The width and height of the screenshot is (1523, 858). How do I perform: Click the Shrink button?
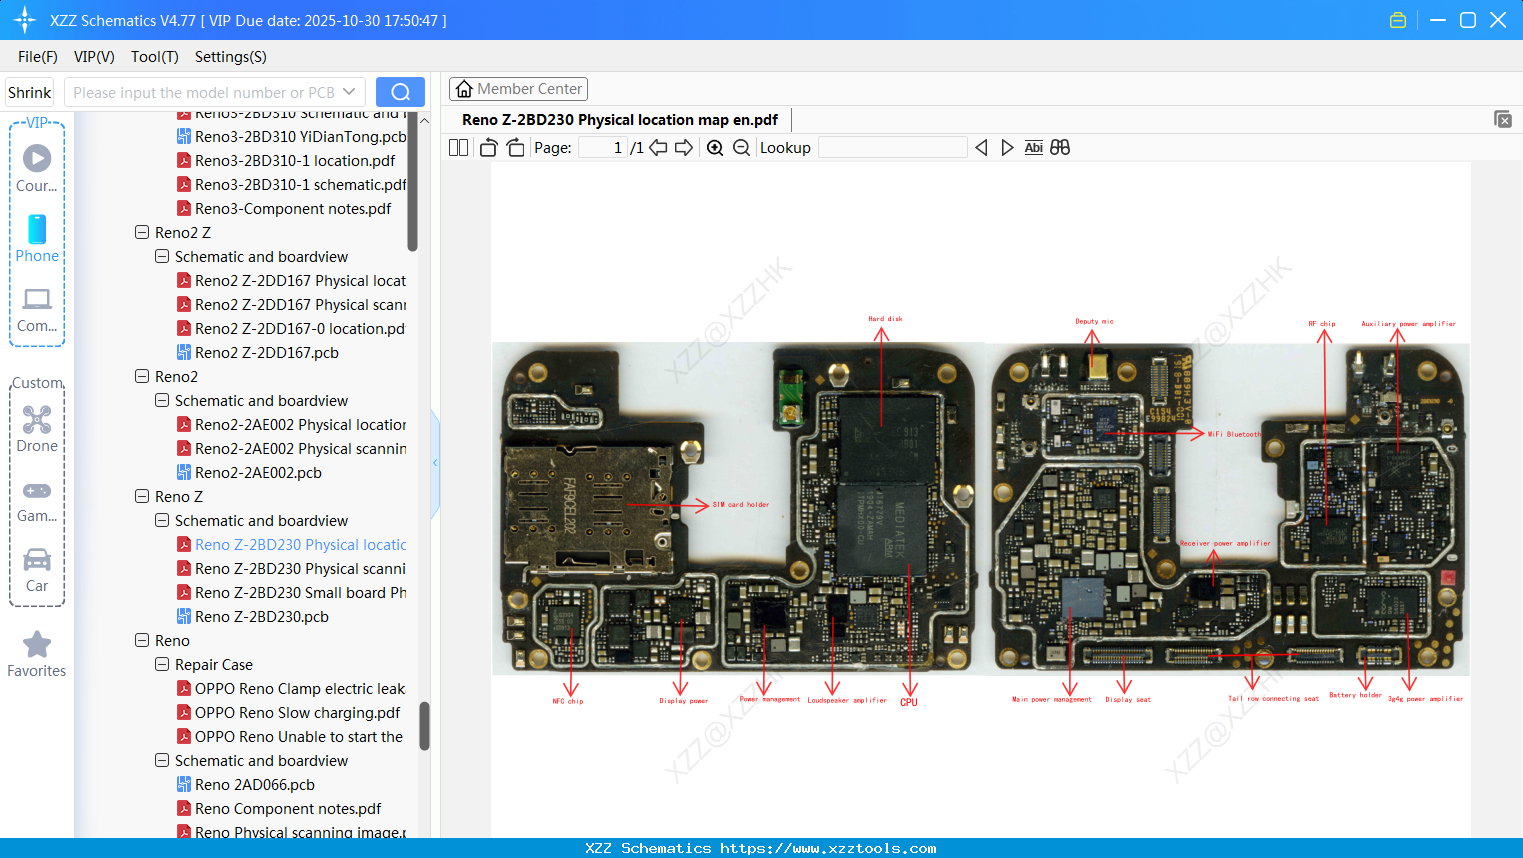30,92
